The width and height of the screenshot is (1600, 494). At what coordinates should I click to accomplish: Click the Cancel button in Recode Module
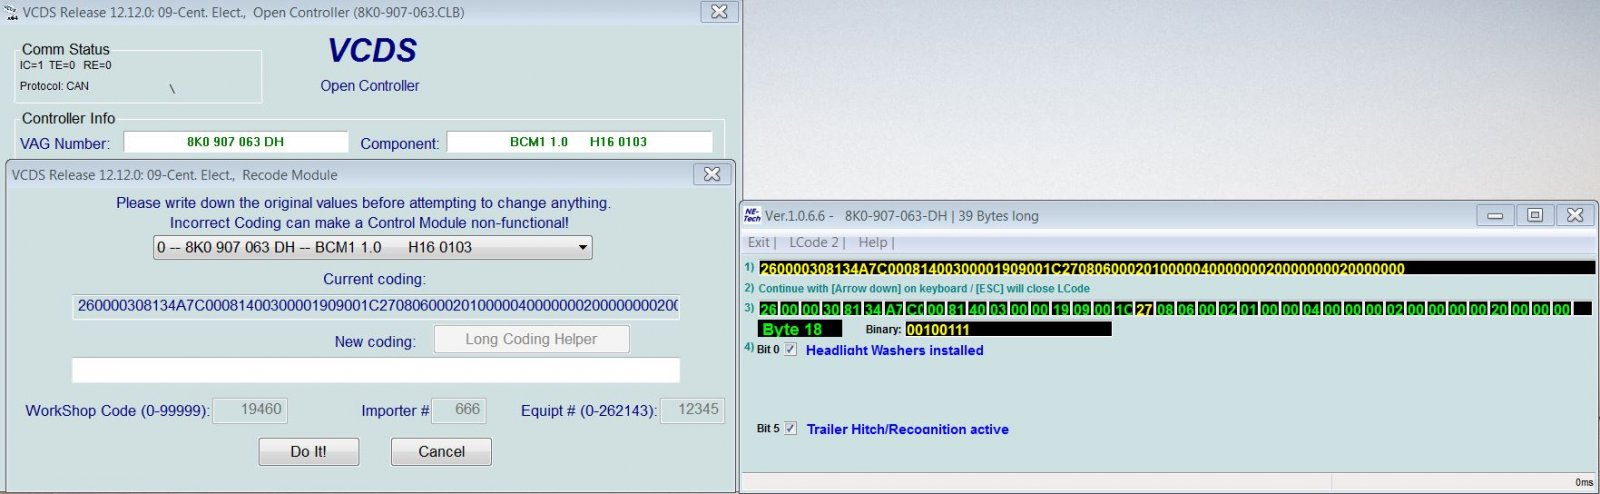pyautogui.click(x=441, y=452)
